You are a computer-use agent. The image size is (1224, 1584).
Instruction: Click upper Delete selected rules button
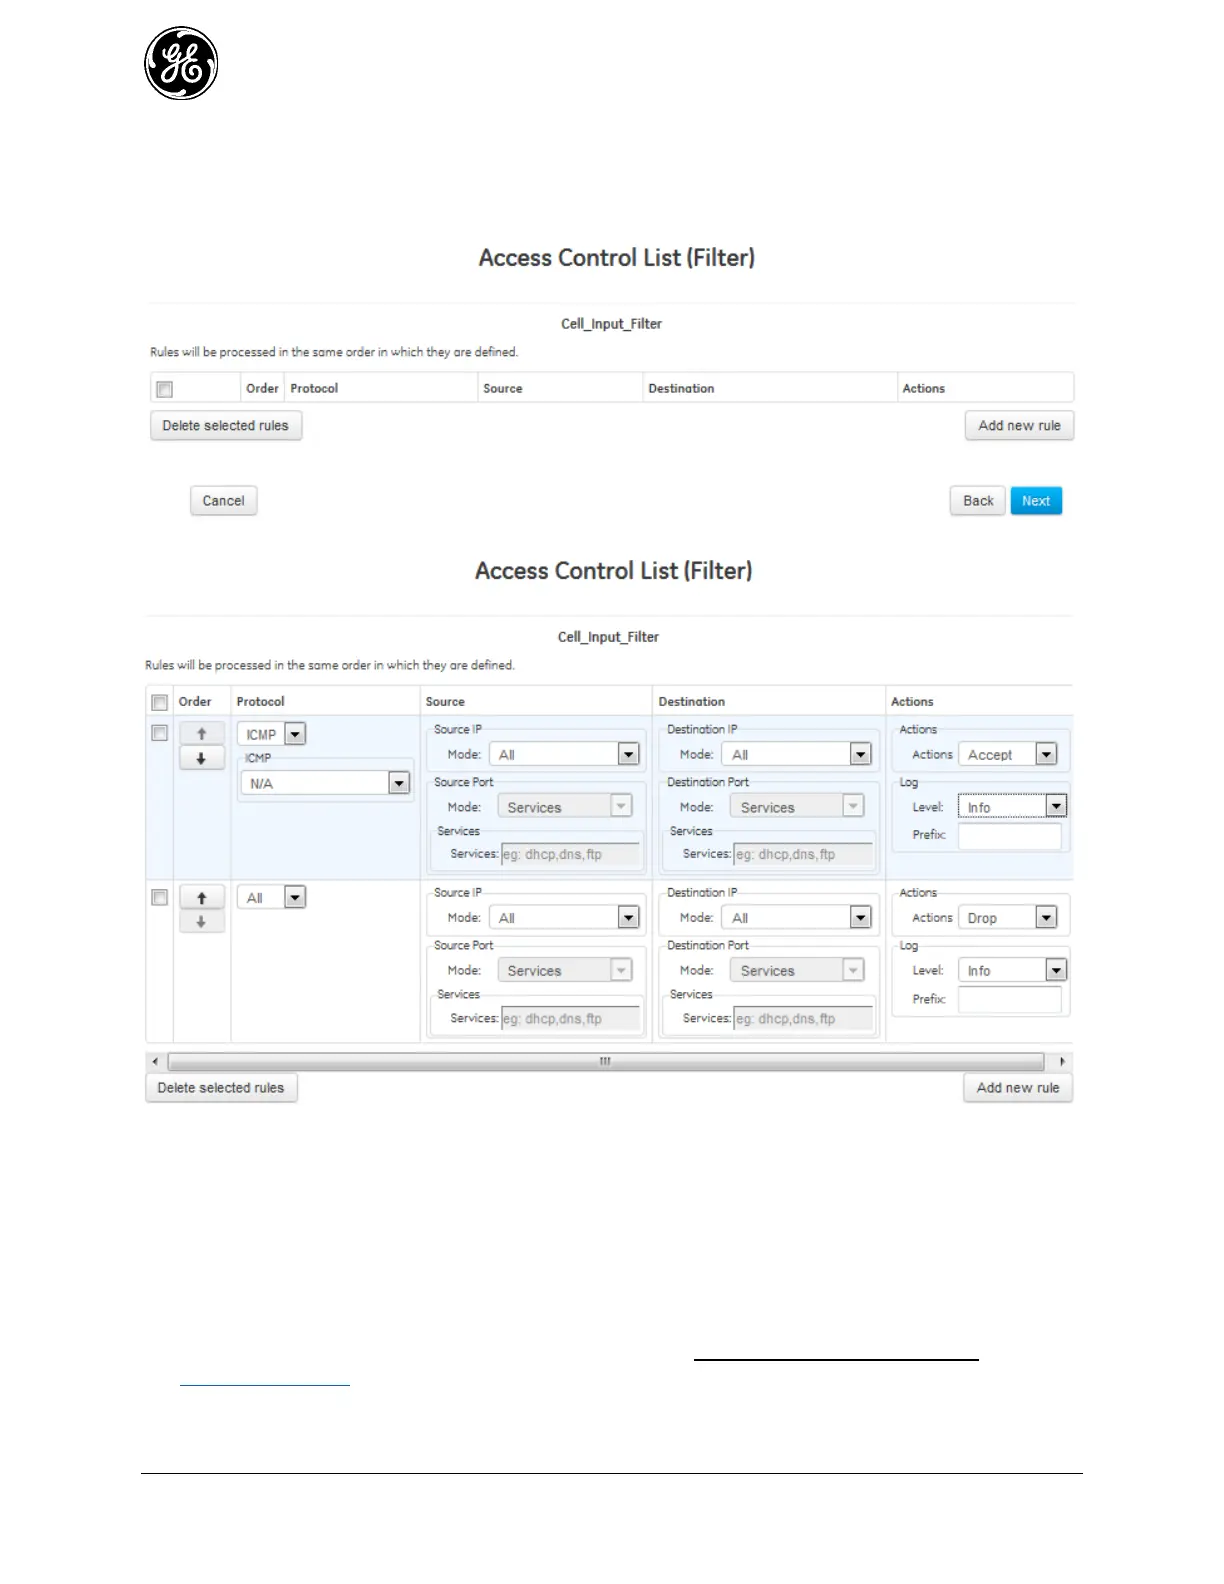[226, 425]
